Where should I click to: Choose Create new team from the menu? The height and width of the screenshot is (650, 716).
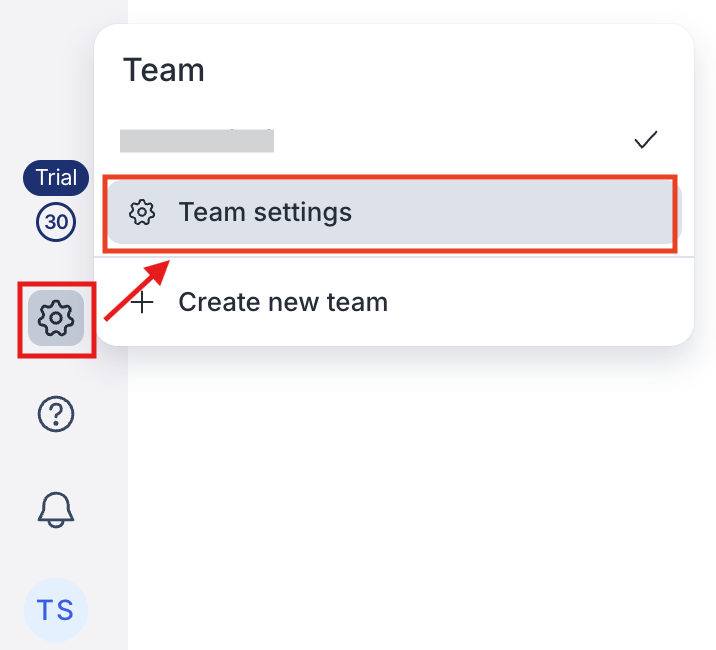tap(390, 302)
